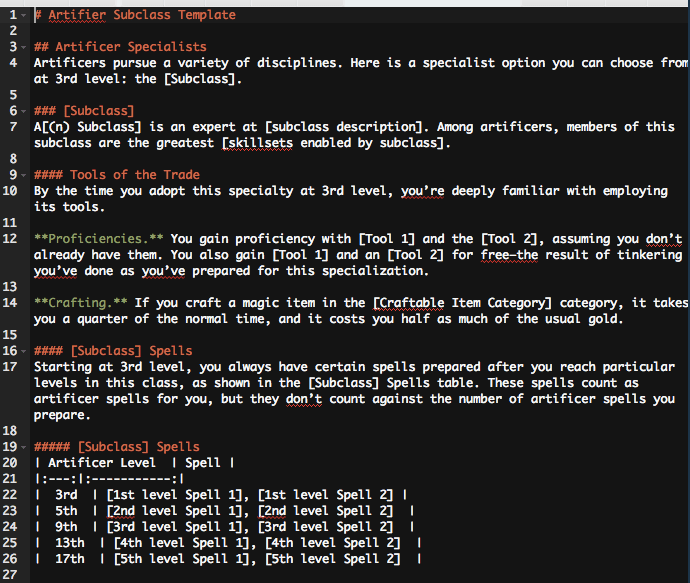Screen dimensions: 690x583
Task: Collapse the fold arrow on line 1
Action: 22,15
